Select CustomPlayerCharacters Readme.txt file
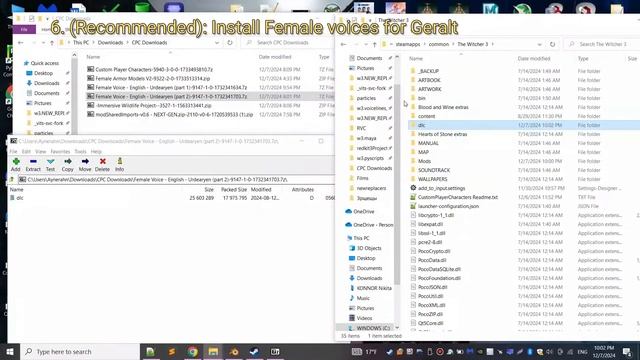 coord(458,197)
